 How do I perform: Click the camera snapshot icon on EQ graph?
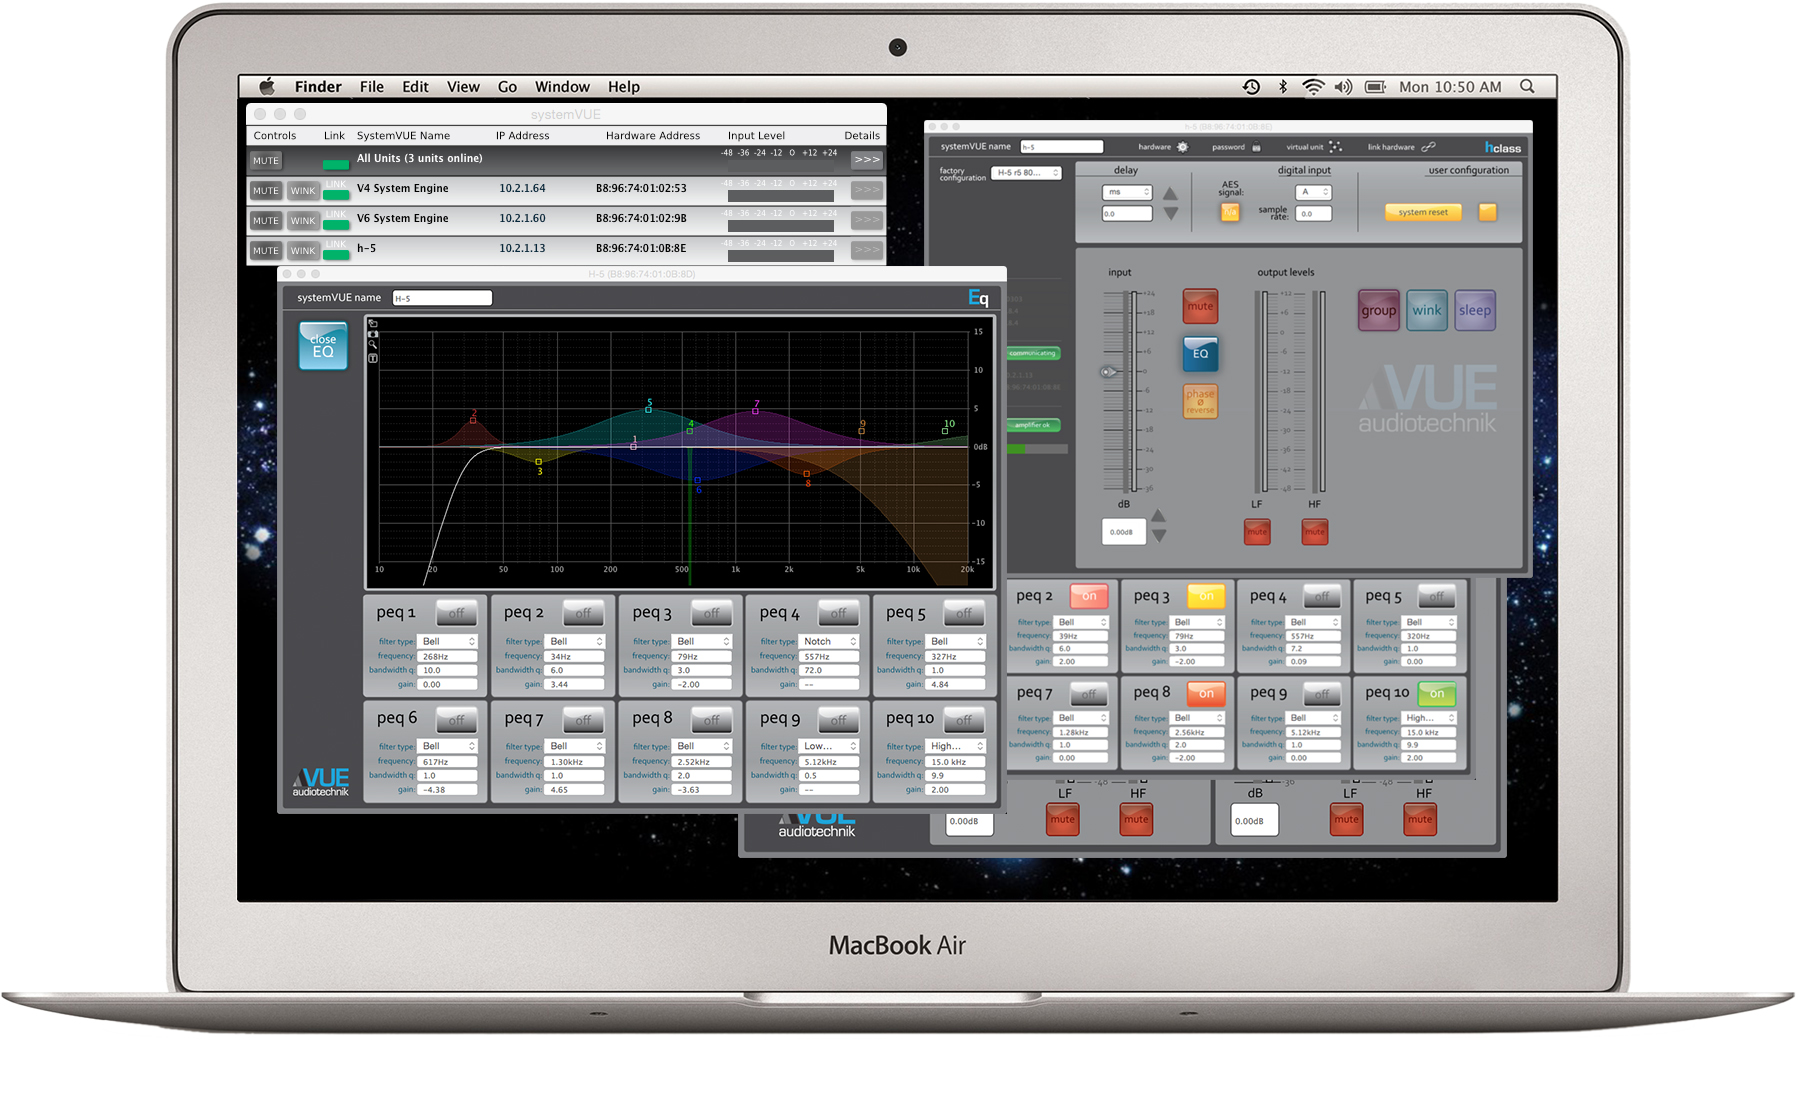[373, 334]
